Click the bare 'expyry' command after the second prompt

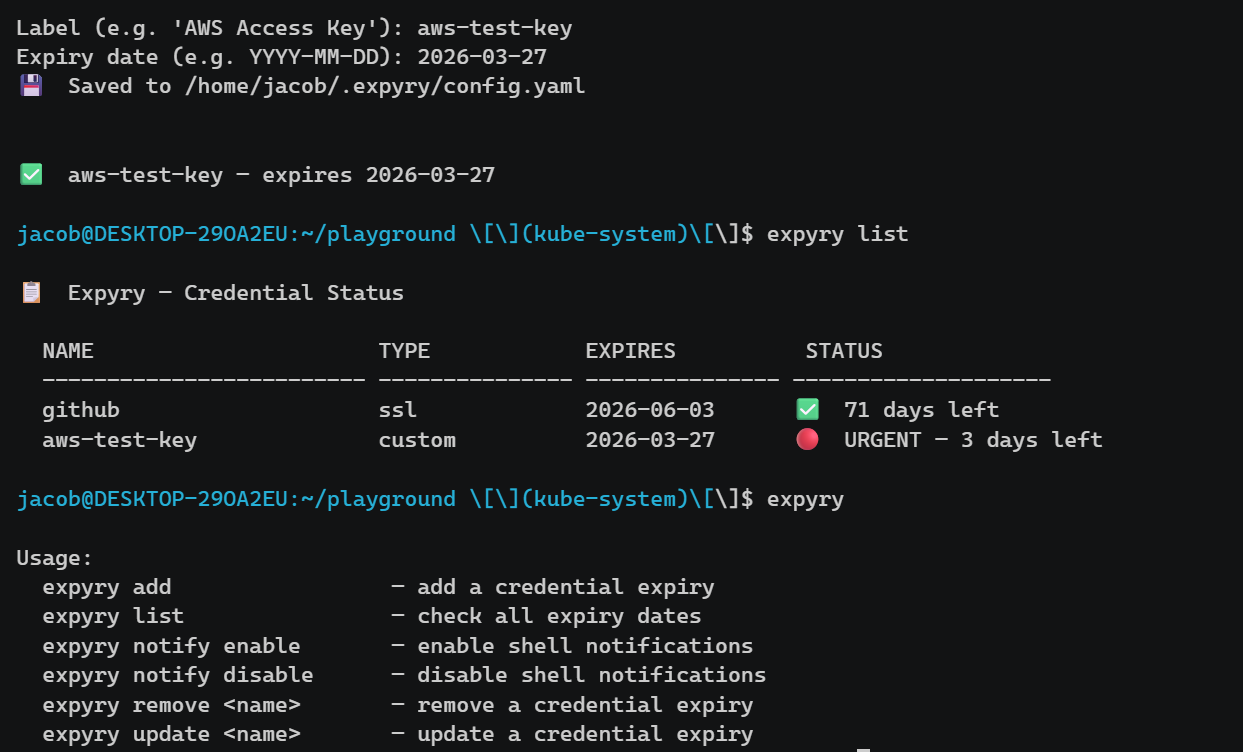(x=805, y=498)
